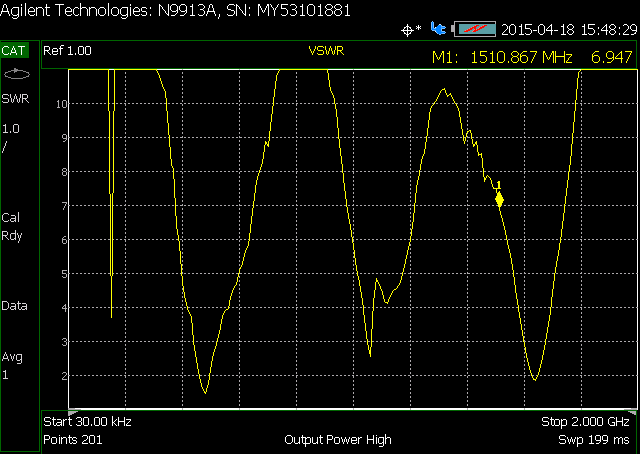Click the continuous sweep loop icon
Viewport: 640px width, 454px height.
point(15,74)
